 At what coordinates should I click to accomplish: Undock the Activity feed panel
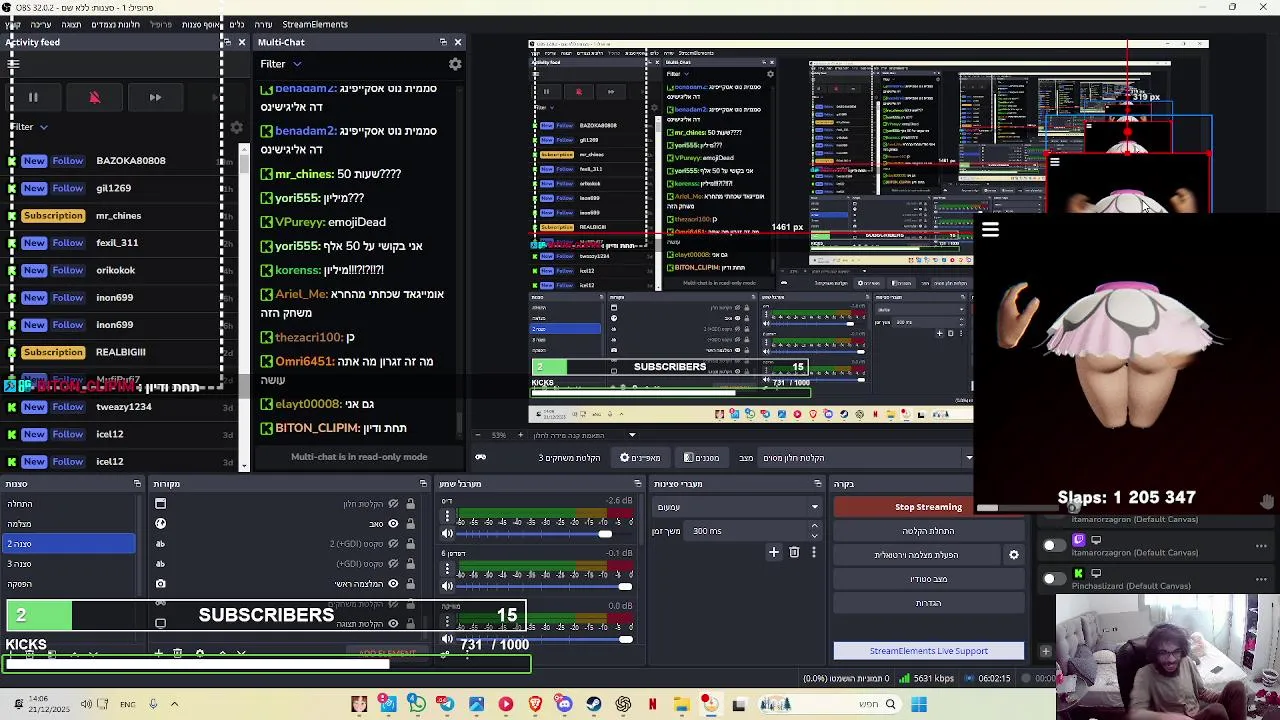coord(227,42)
